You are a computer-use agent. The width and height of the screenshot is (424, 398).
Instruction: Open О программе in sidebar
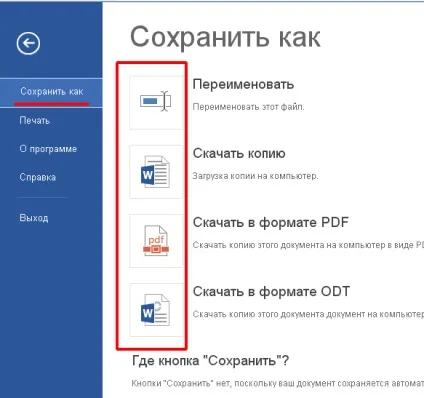click(x=48, y=149)
